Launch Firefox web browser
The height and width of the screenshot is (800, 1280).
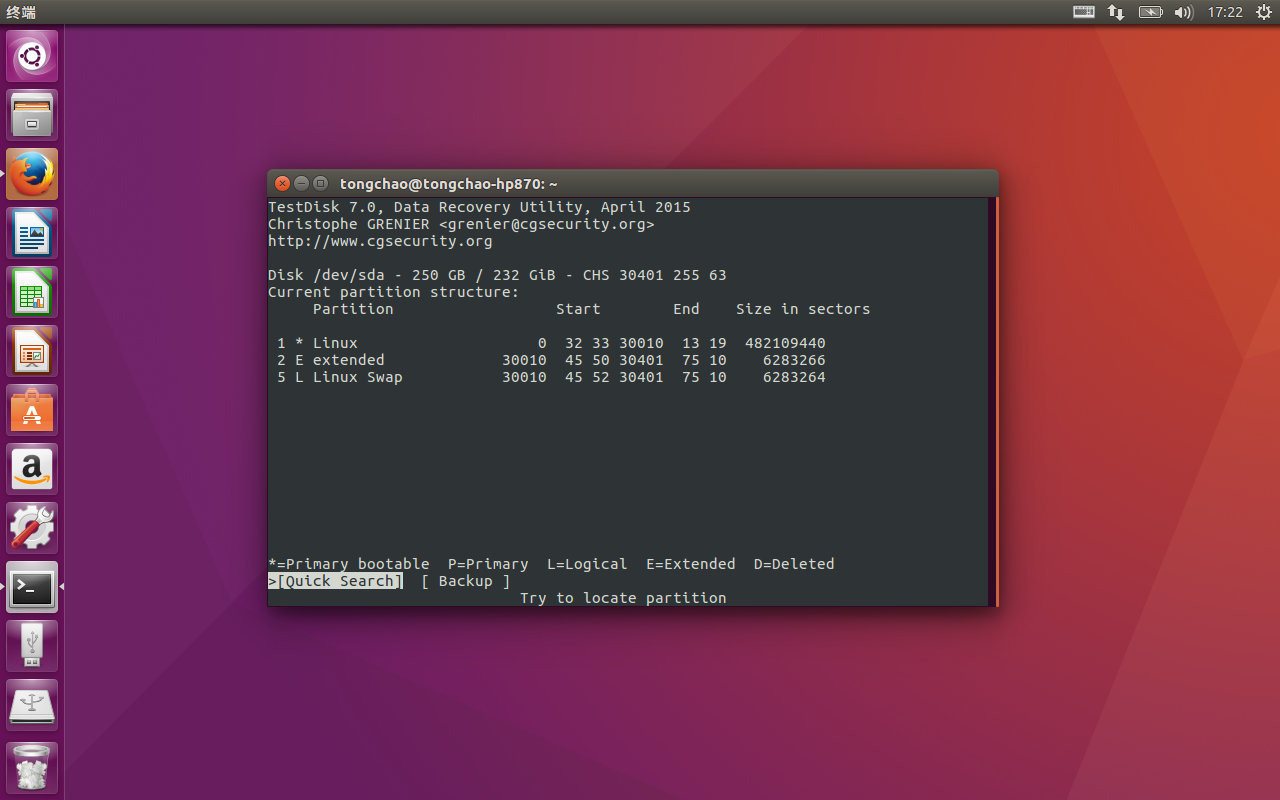coord(32,174)
